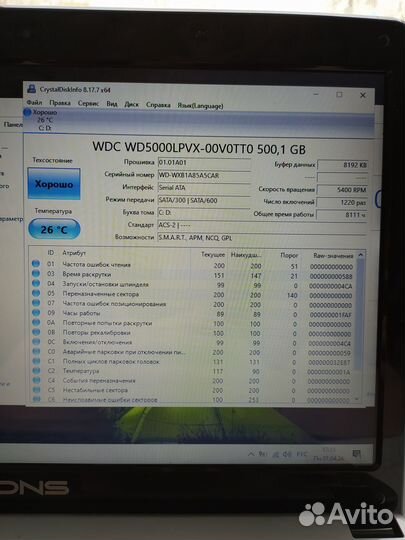The image size is (405, 540).
Task: Click the Атрибут column header
Action: click(x=74, y=253)
